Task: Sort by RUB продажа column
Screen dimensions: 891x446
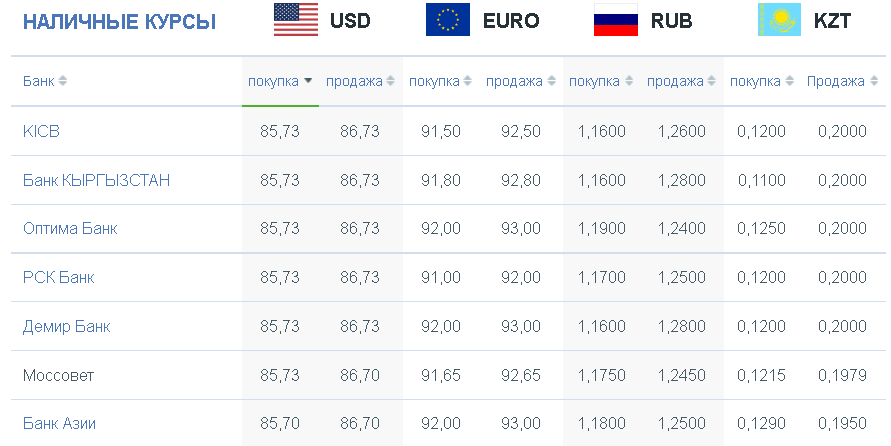Action: [x=681, y=81]
